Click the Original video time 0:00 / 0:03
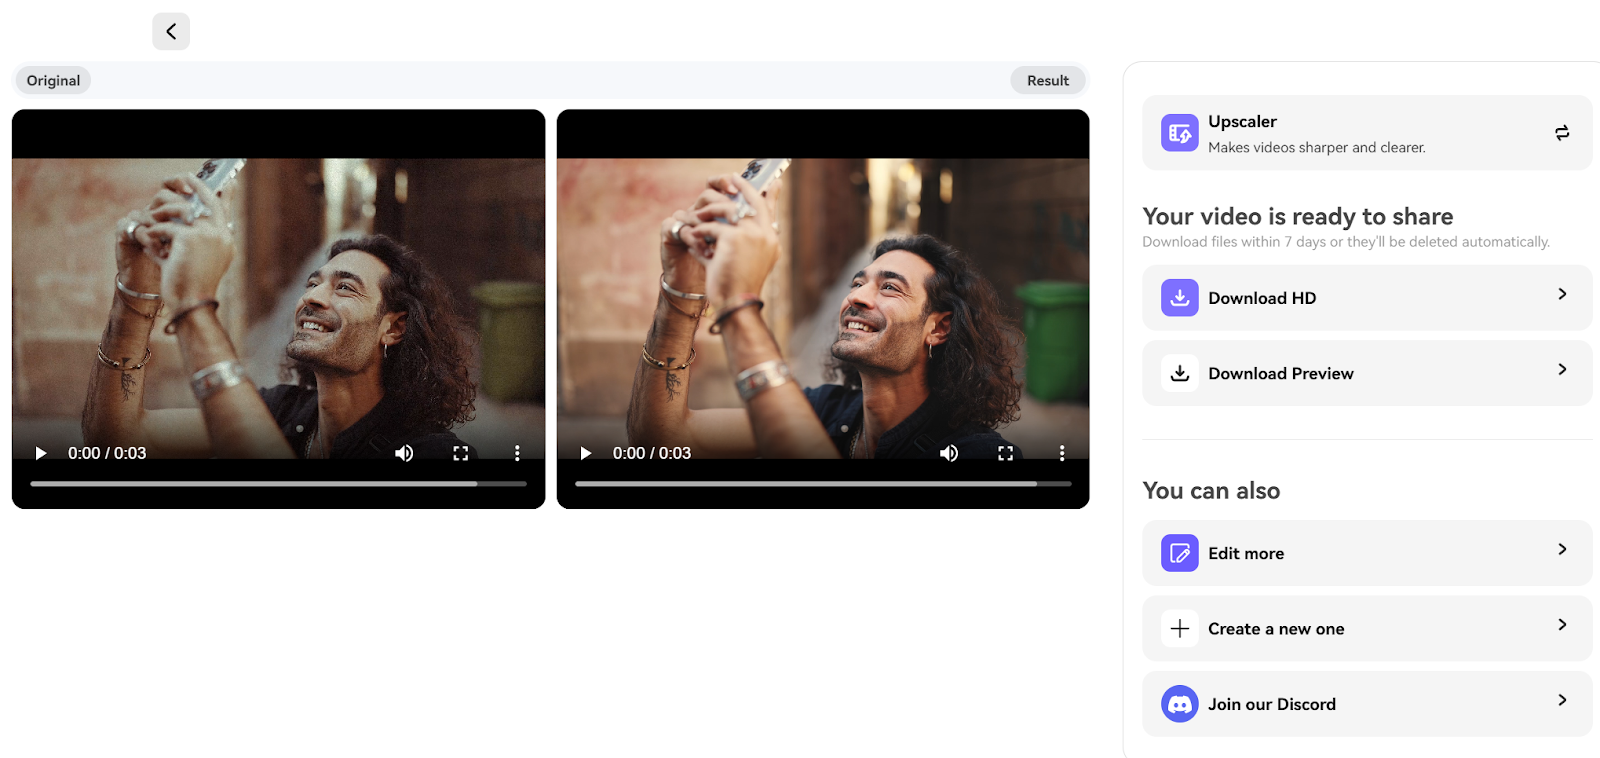Screen dimensions: 1600x758 coord(107,453)
